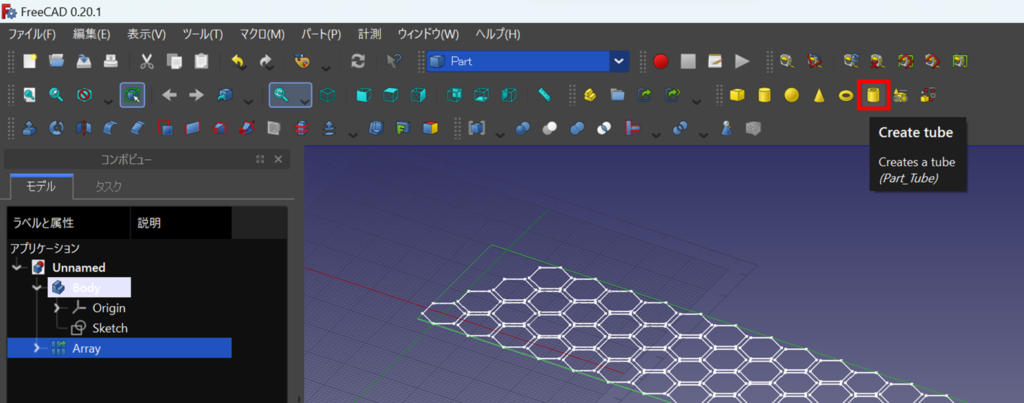Open the 編集(E) menu
Image resolution: width=1024 pixels, height=403 pixels.
point(91,35)
